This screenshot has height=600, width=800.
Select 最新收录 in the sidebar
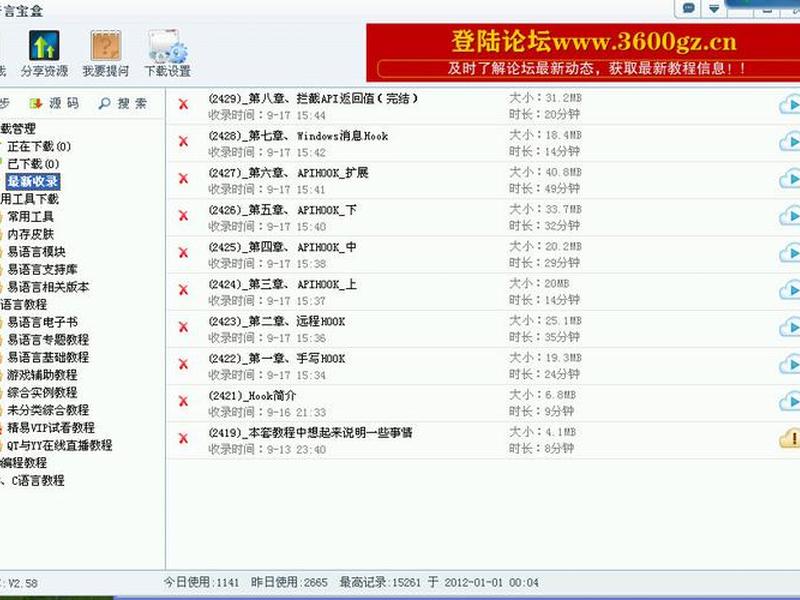(x=33, y=181)
